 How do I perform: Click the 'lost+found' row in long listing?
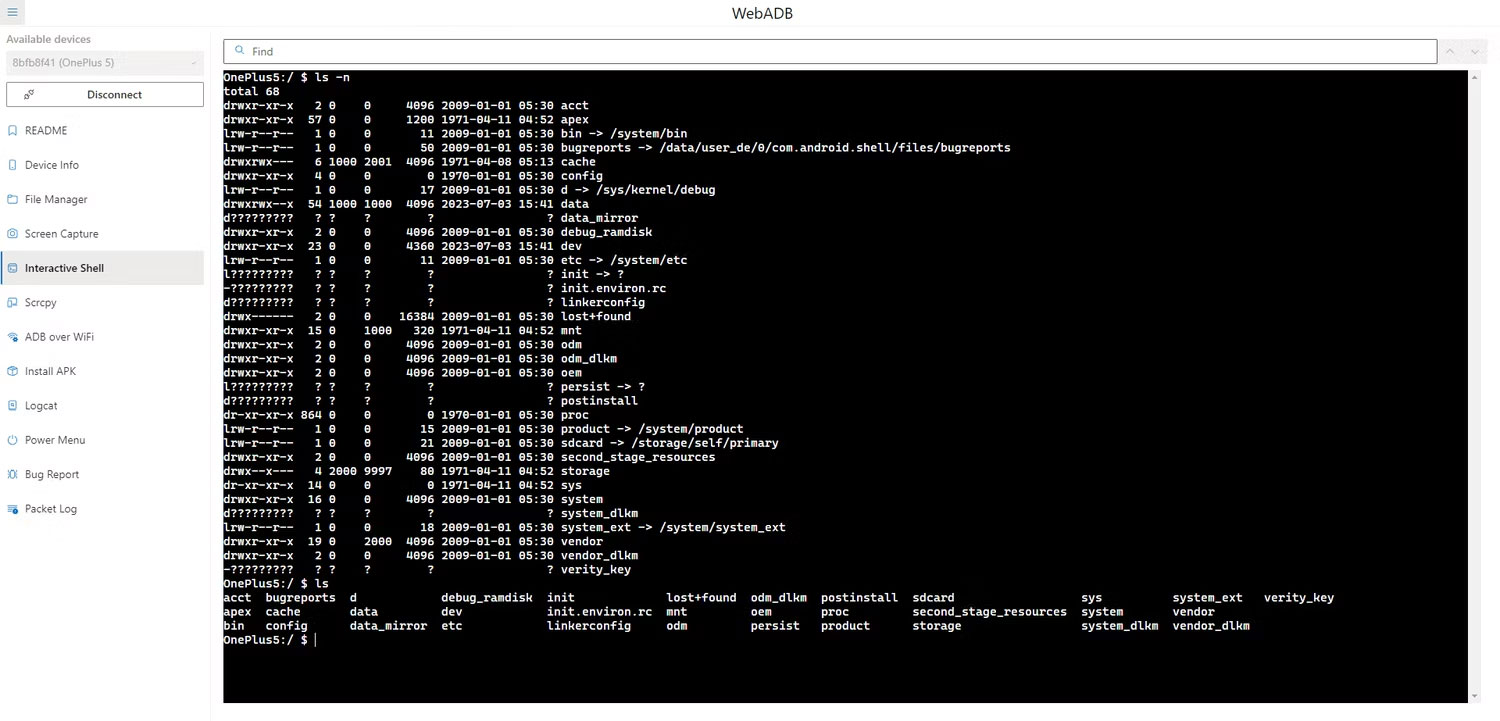click(427, 316)
